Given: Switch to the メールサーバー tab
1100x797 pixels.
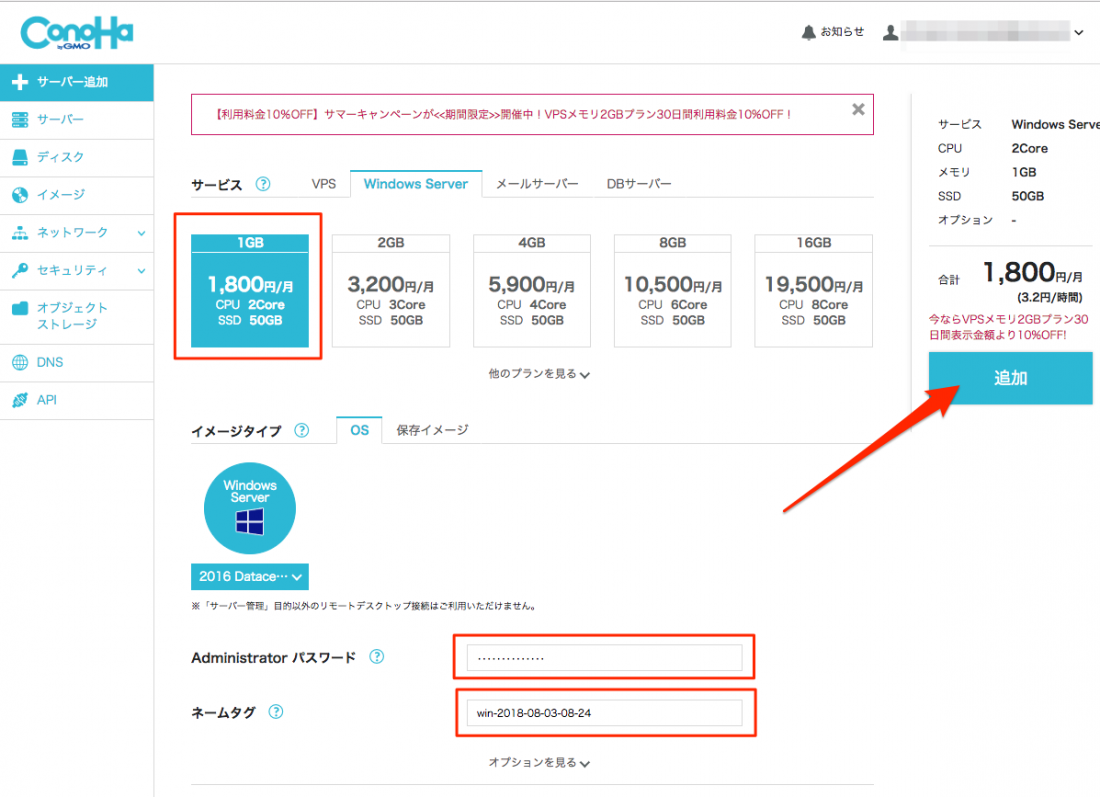Looking at the screenshot, I should click(537, 184).
